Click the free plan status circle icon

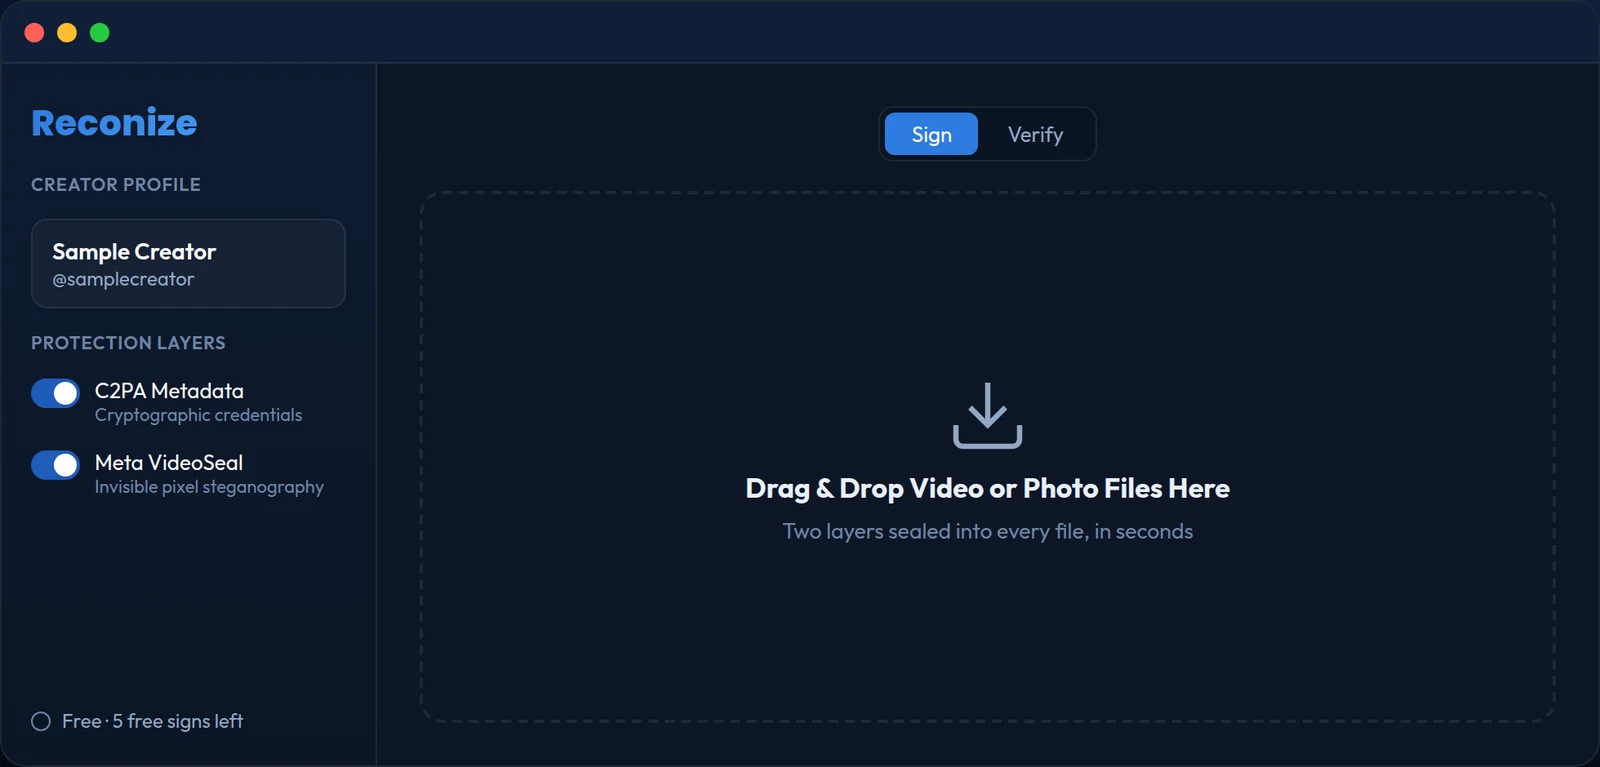(x=41, y=721)
